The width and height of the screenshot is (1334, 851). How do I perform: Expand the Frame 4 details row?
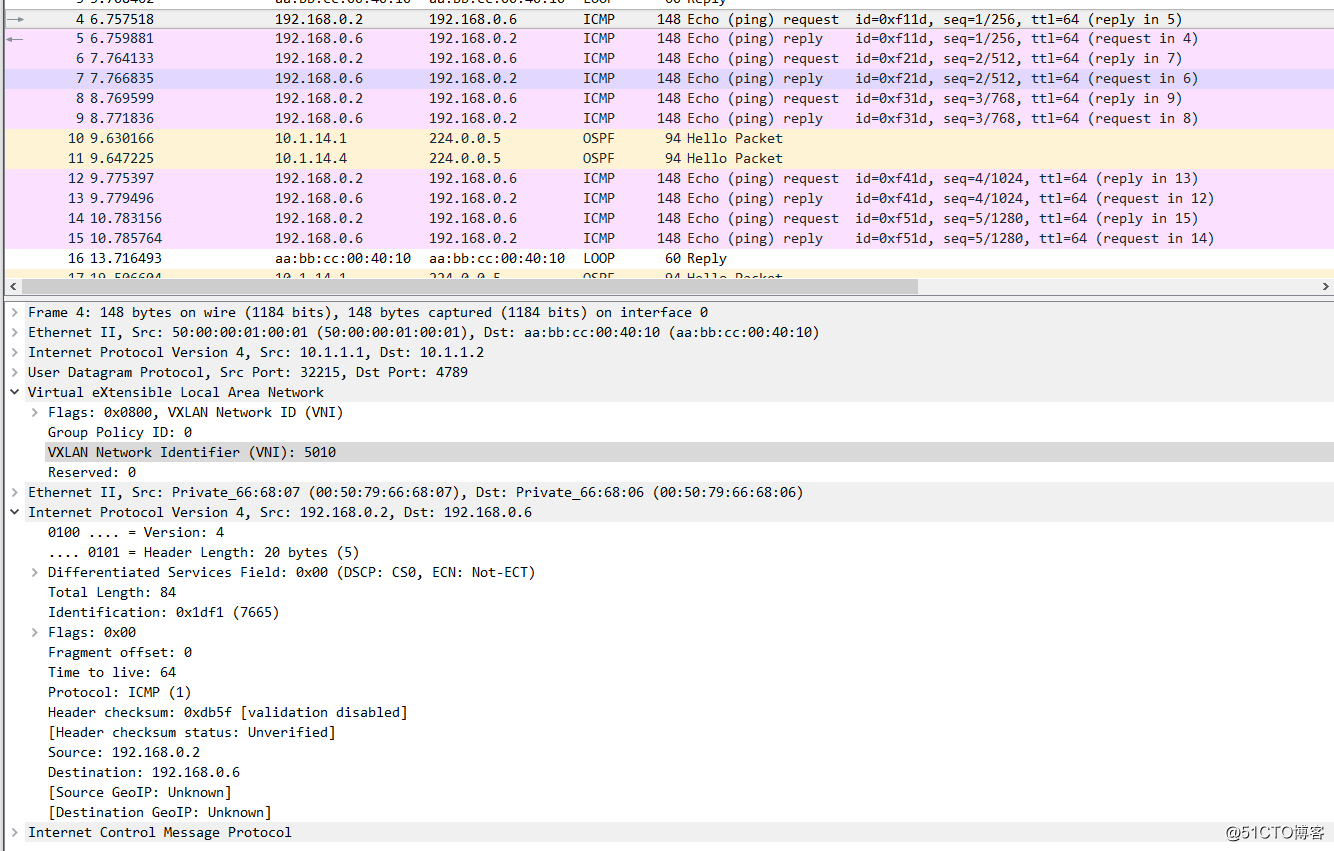pyautogui.click(x=15, y=312)
